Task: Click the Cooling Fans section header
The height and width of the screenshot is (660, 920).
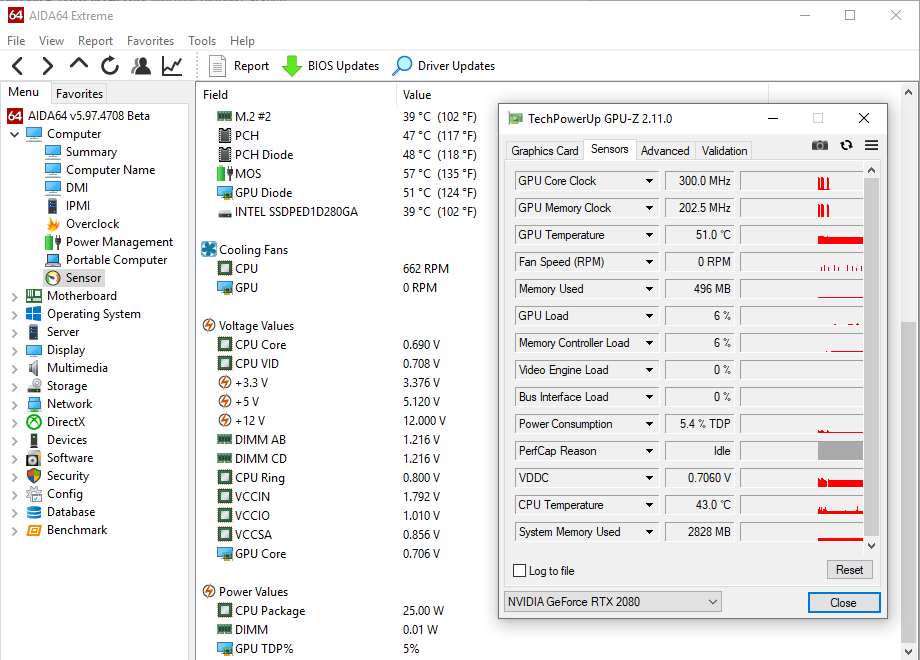Action: click(245, 249)
